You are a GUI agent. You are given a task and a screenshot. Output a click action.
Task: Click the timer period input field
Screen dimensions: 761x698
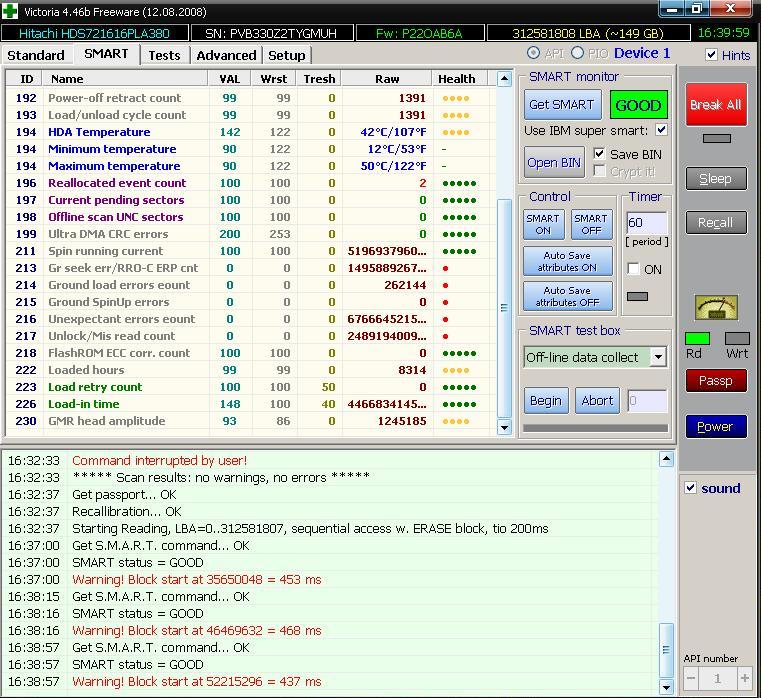click(646, 223)
